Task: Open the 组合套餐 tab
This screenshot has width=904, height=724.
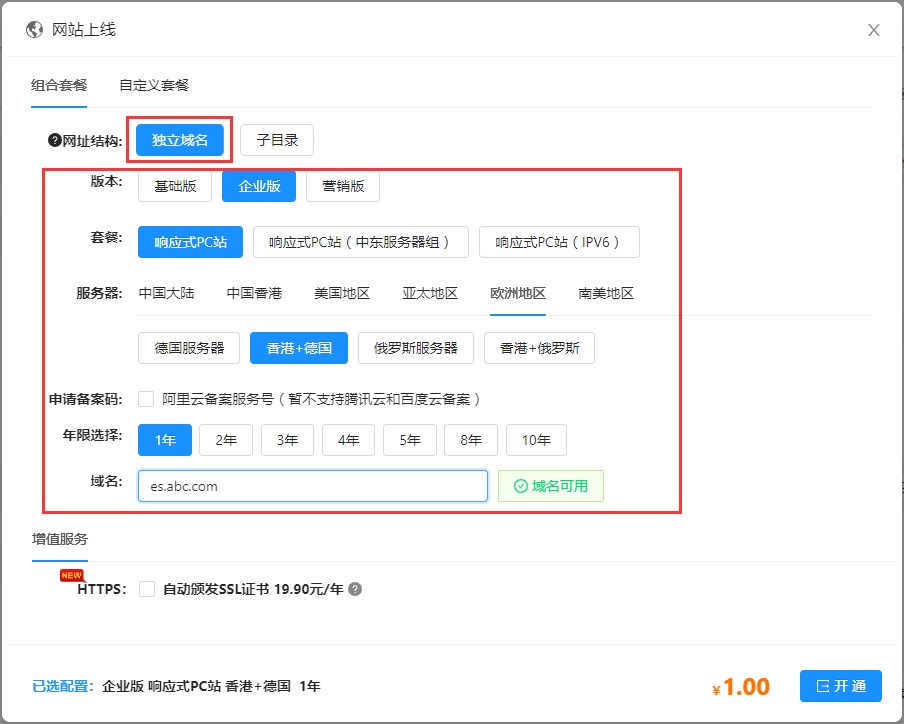Action: [59, 85]
